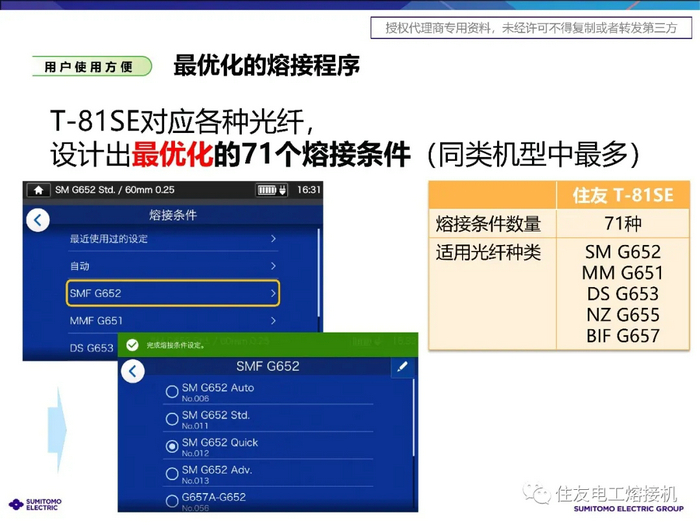Click the pencil edit icon
700x525 pixels.
coord(402,367)
